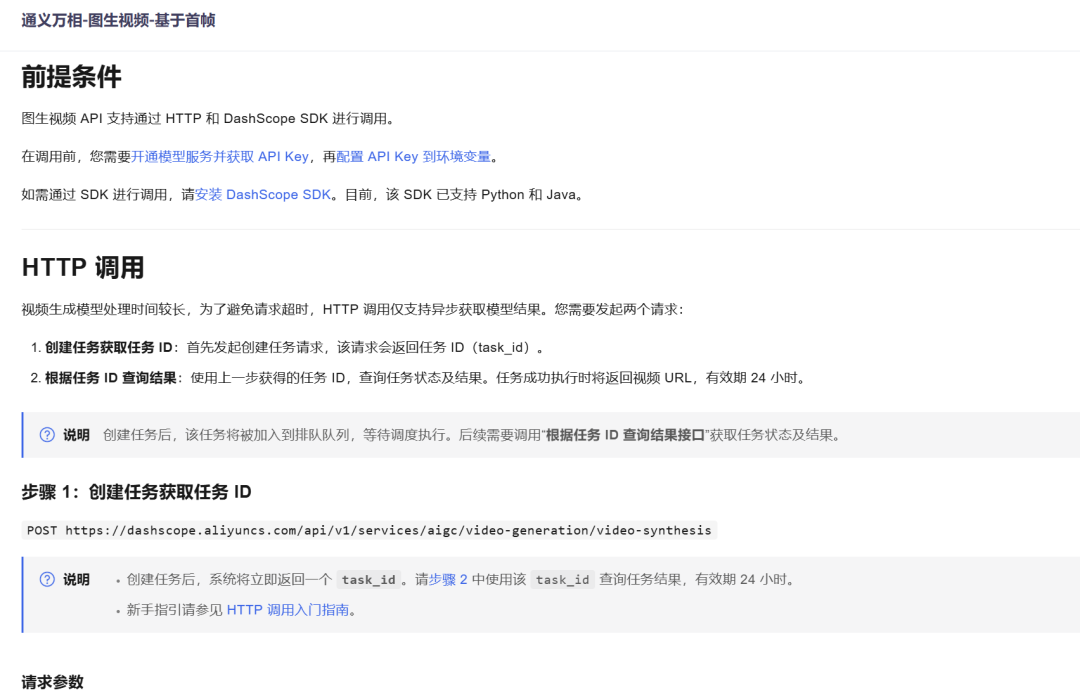Click the info icon beside 系统将立即返回 note

[47, 579]
